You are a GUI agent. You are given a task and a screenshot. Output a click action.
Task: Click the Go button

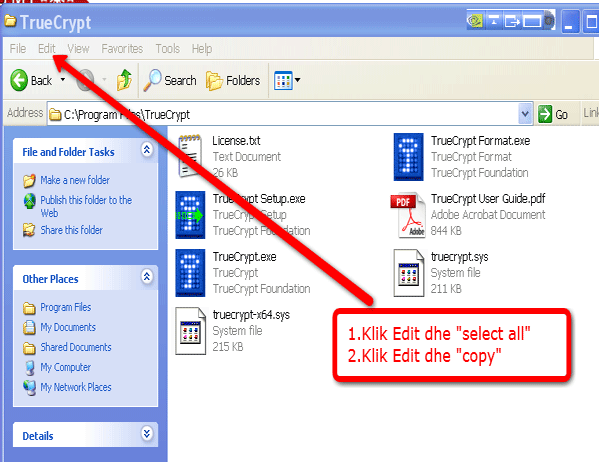(x=553, y=114)
